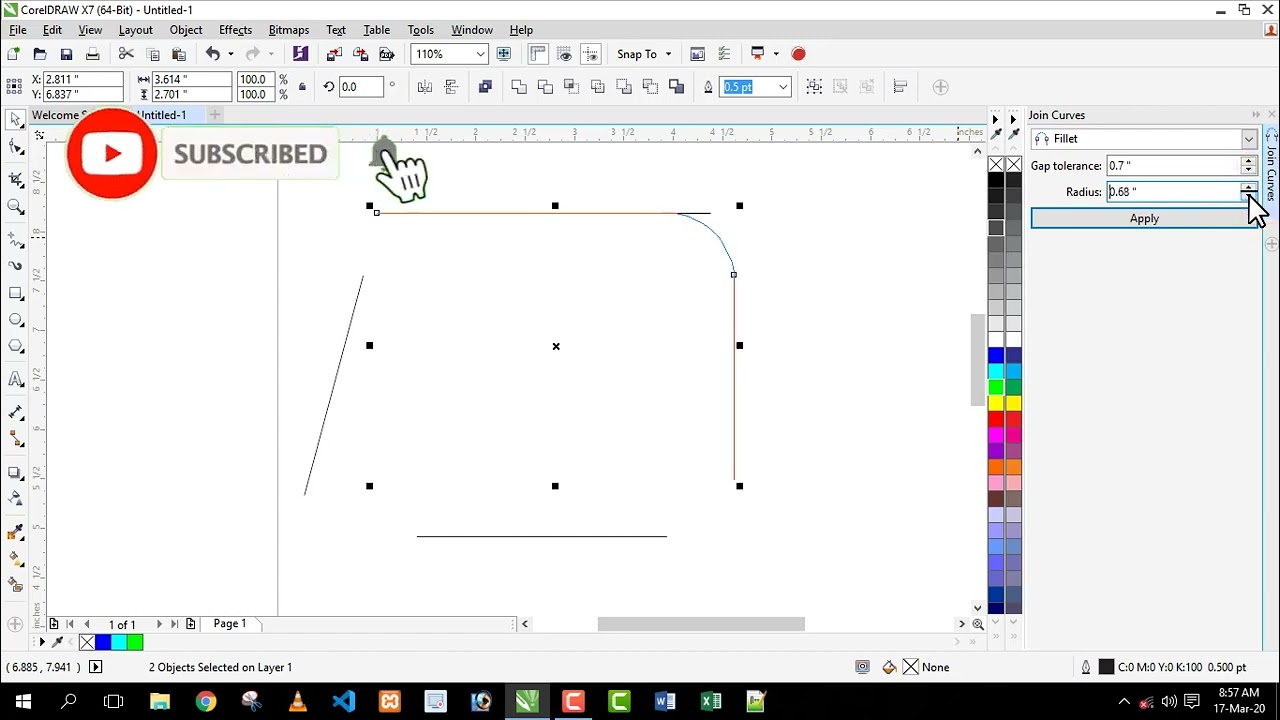Click the Apply button
1280x720 pixels.
point(1144,219)
